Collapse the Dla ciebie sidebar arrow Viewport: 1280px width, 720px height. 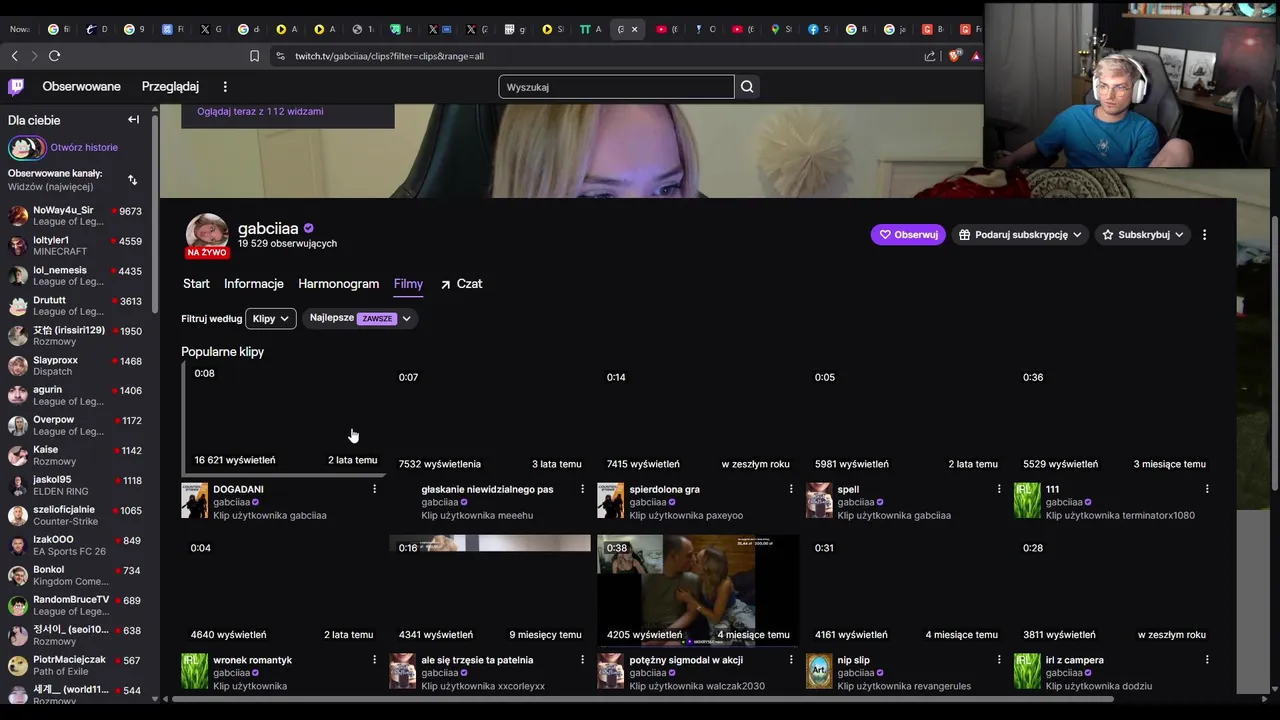point(133,120)
